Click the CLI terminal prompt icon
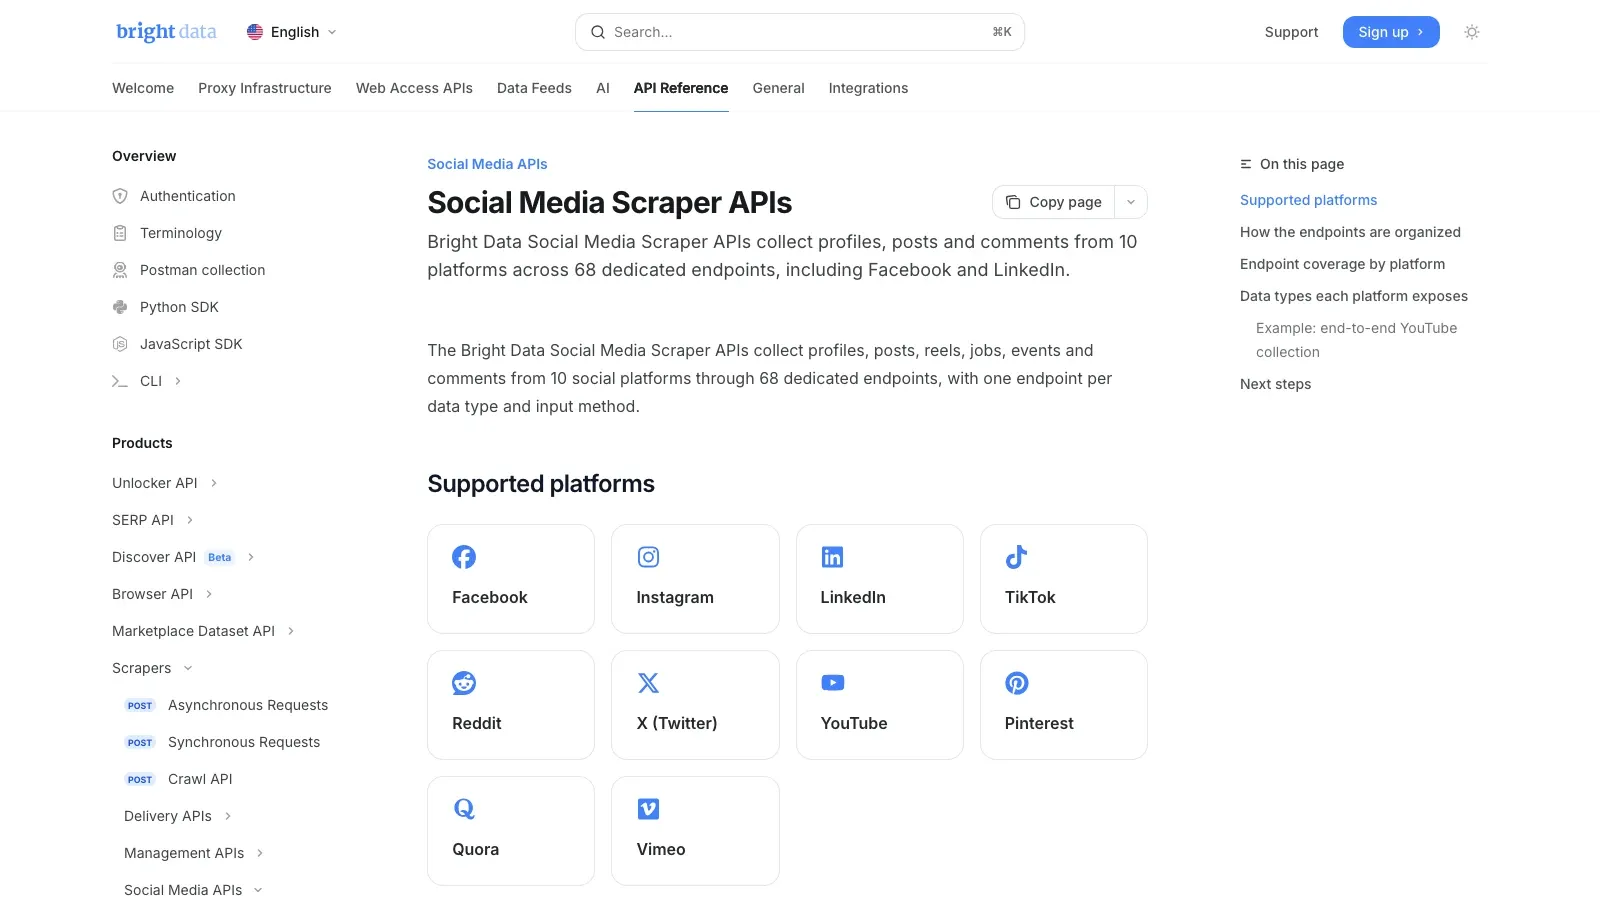 tap(120, 381)
